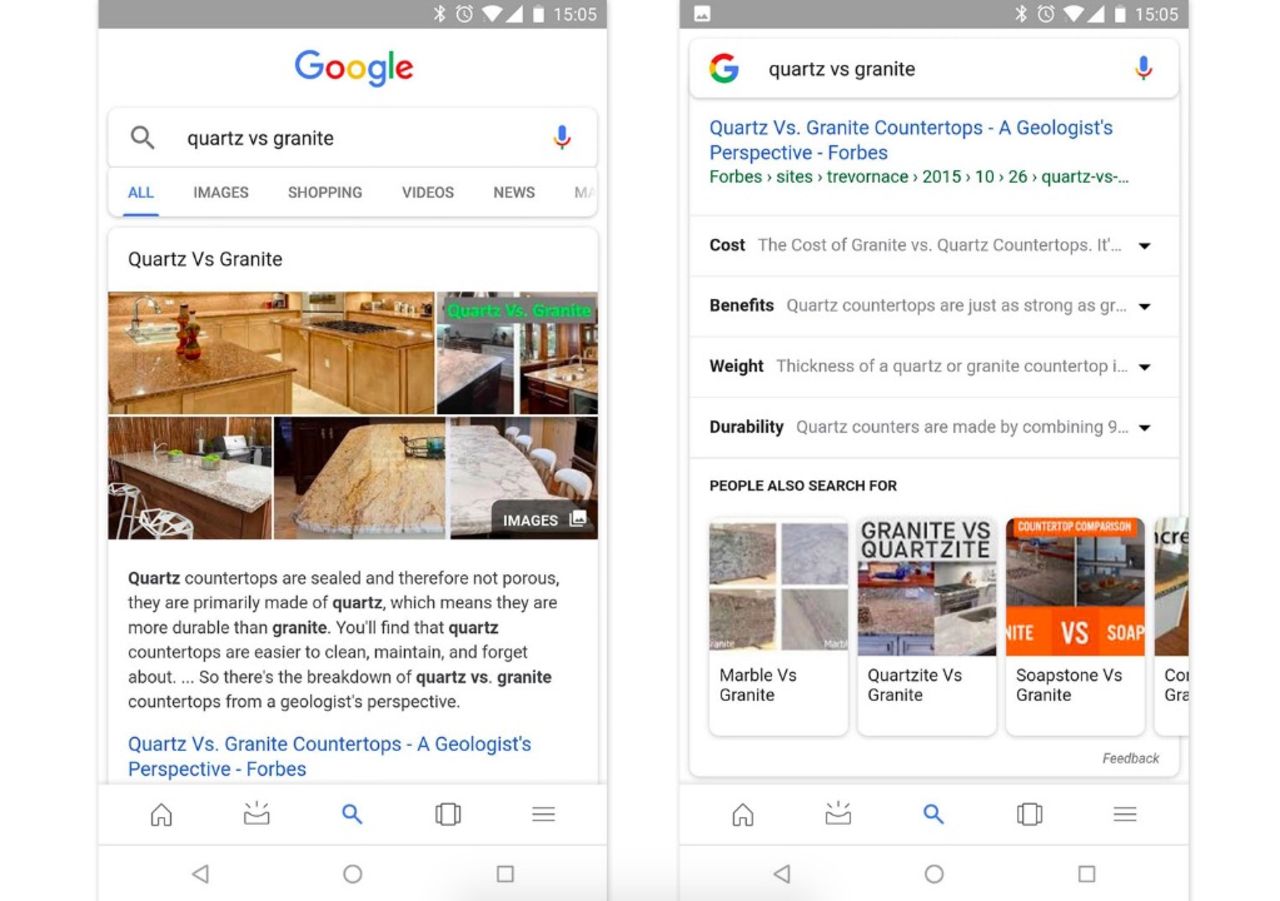Open the Home tab in the bottom navigation
This screenshot has width=1280, height=901.
[160, 814]
